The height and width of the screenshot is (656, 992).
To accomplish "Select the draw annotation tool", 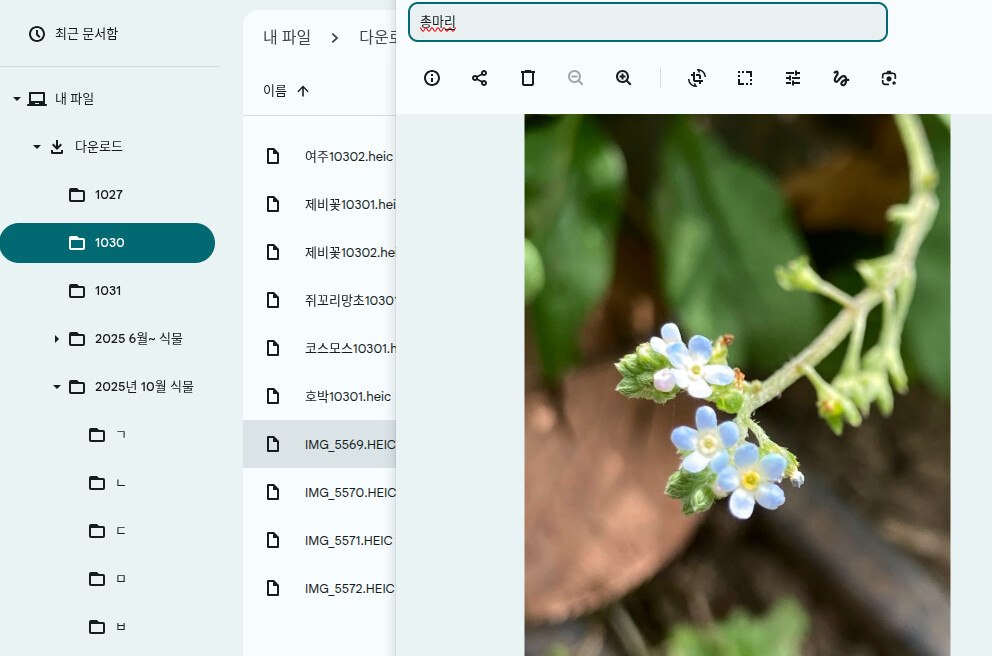I will [841, 78].
